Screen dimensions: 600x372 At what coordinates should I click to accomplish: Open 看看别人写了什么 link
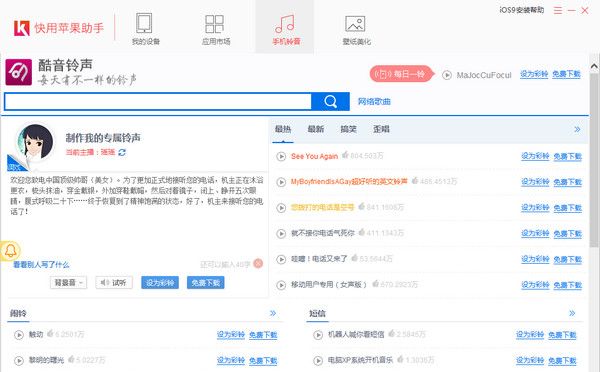(41, 264)
